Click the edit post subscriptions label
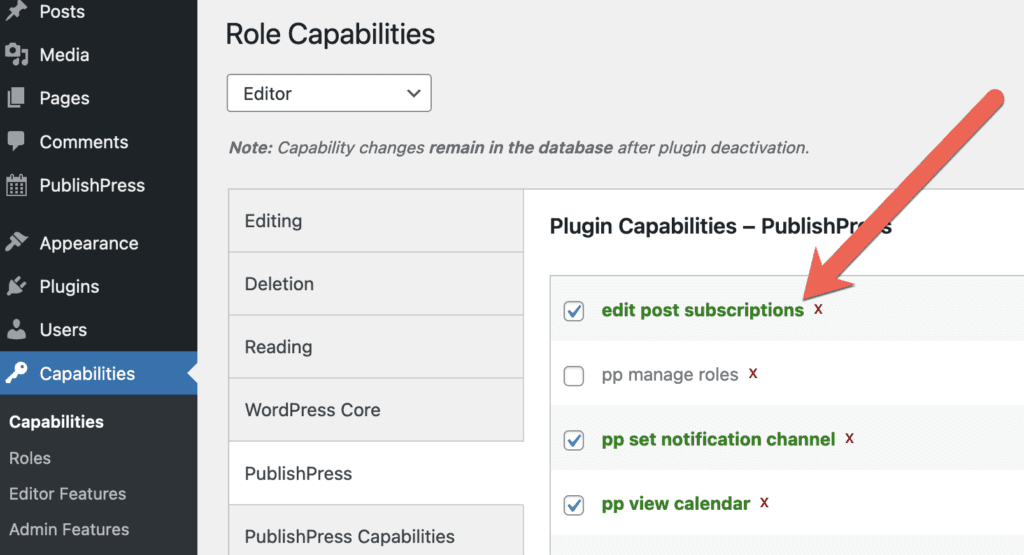This screenshot has width=1024, height=555. [x=702, y=310]
